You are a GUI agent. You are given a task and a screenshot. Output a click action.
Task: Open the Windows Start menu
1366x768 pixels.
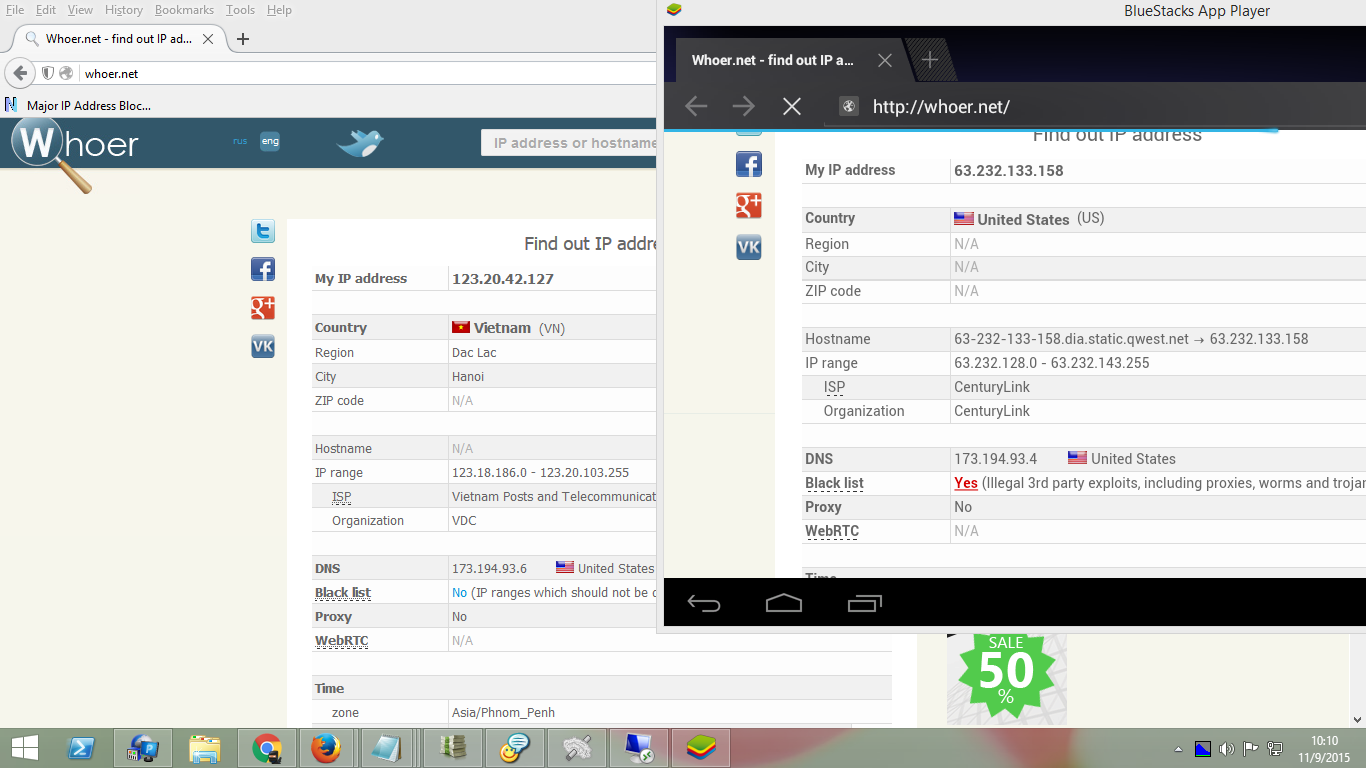(24, 748)
